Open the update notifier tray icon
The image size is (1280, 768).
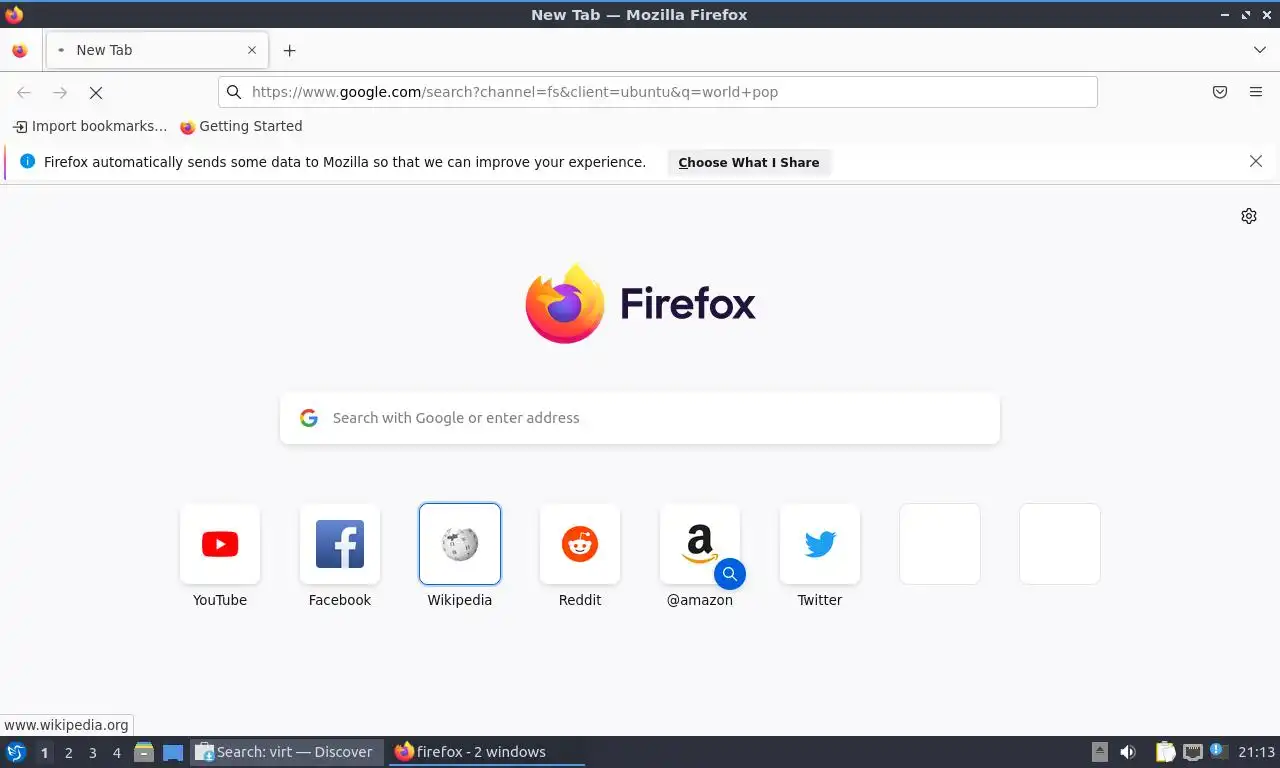point(1219,750)
